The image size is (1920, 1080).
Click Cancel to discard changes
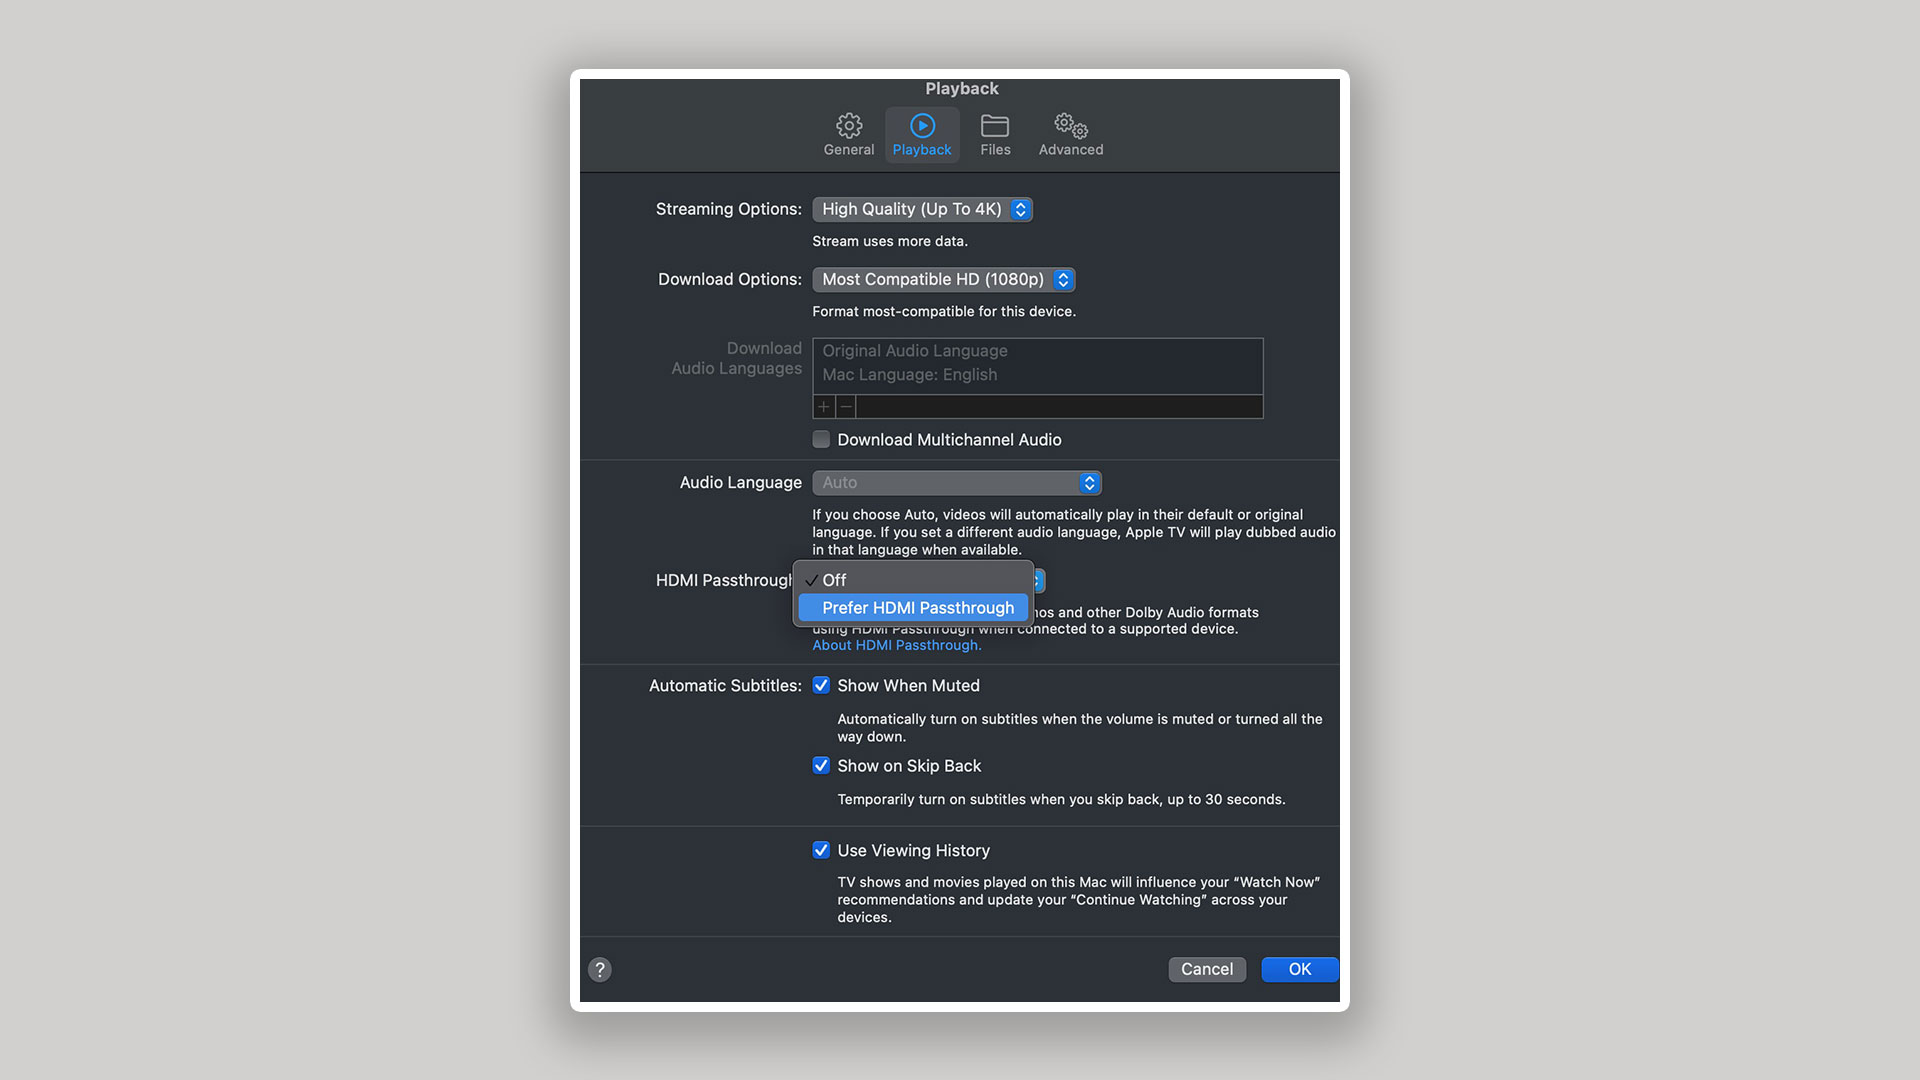tap(1205, 969)
